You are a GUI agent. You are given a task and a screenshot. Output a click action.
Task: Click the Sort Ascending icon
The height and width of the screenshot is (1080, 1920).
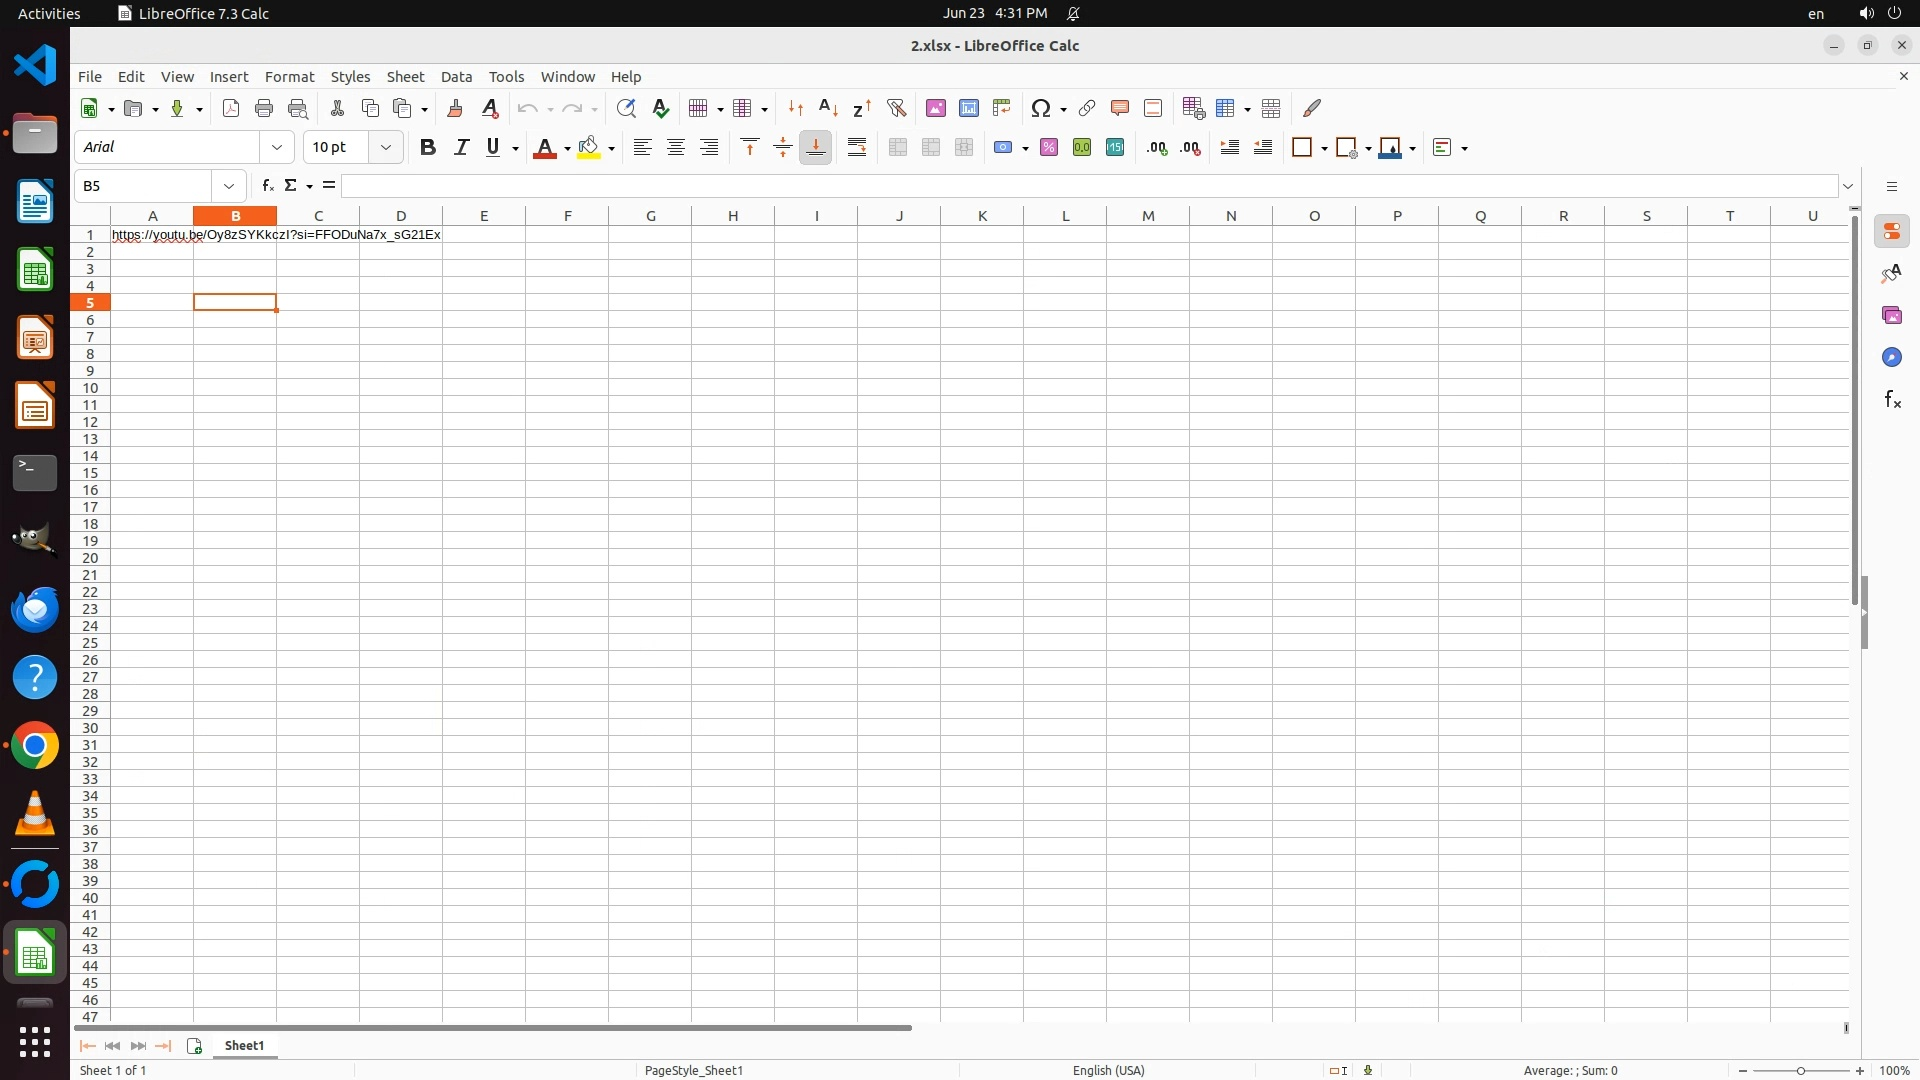point(828,108)
